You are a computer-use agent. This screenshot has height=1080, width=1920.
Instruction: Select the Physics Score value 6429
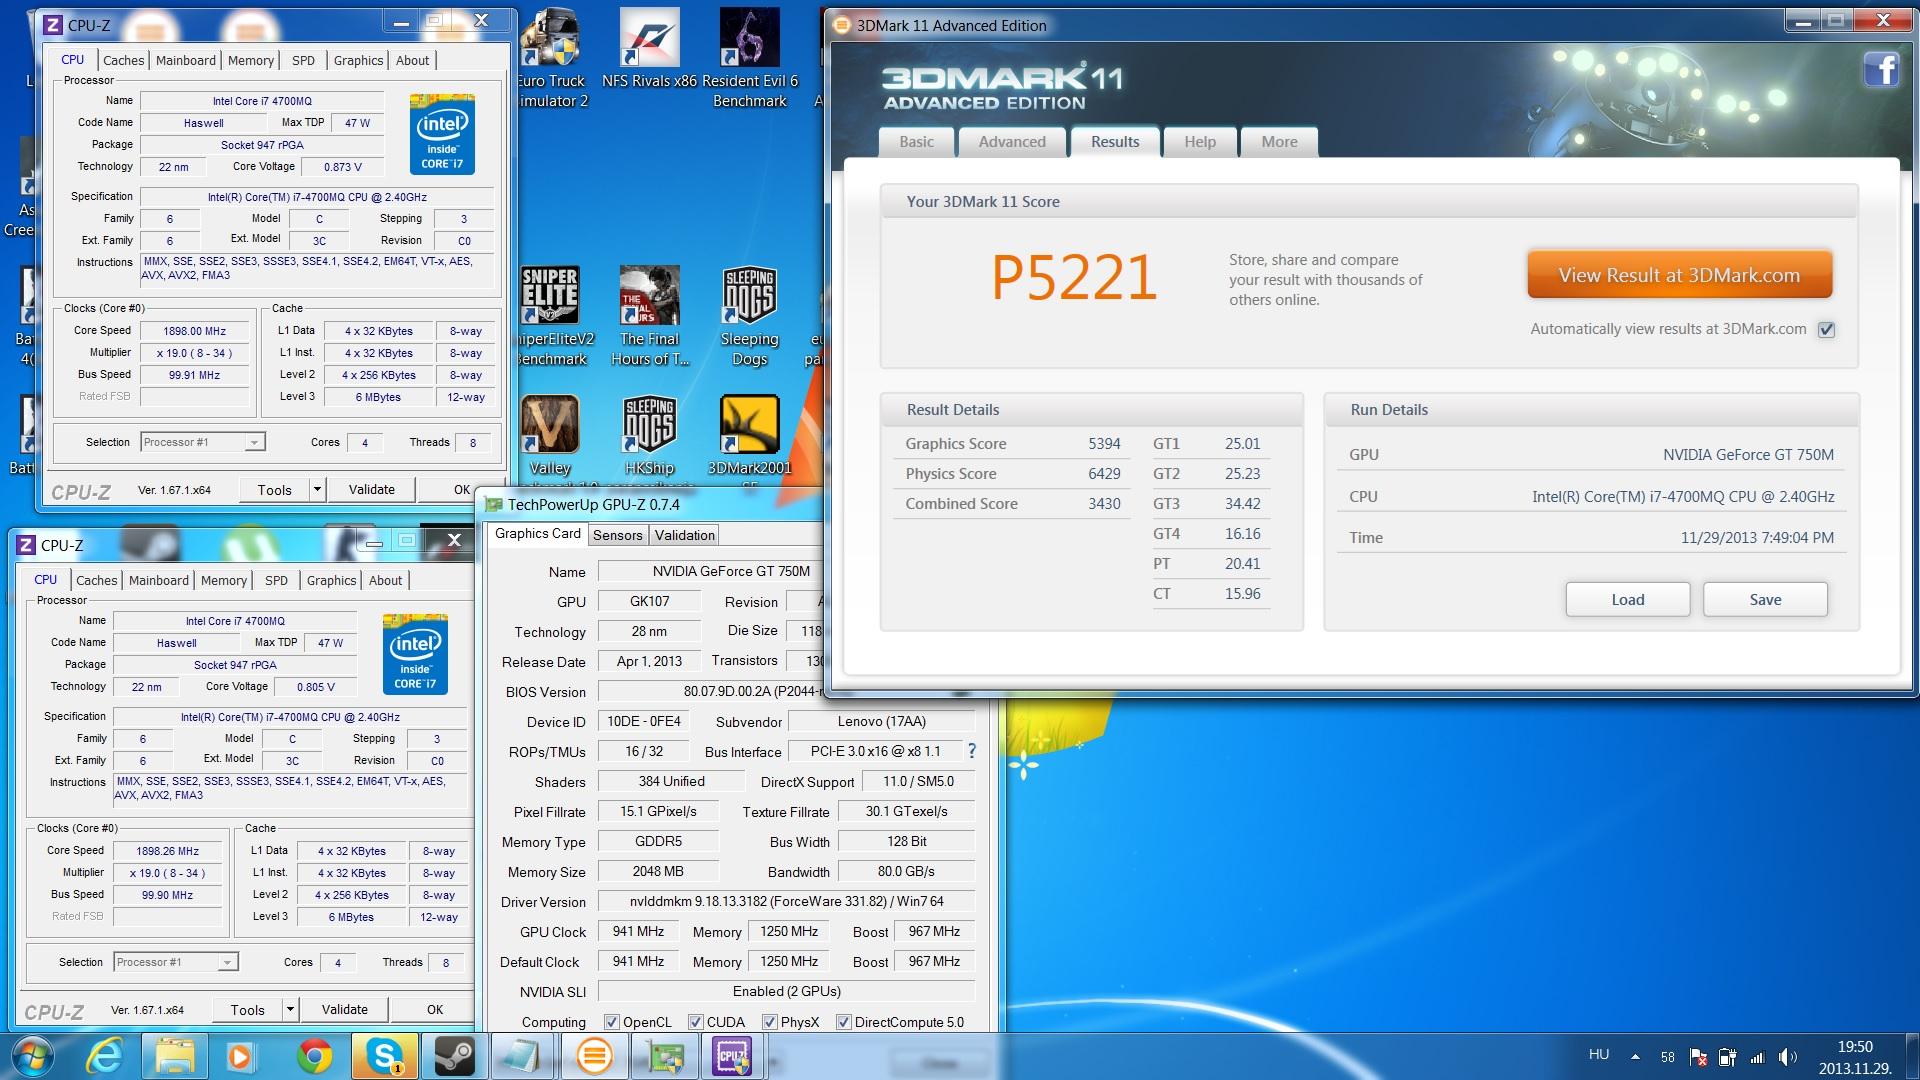click(1104, 473)
